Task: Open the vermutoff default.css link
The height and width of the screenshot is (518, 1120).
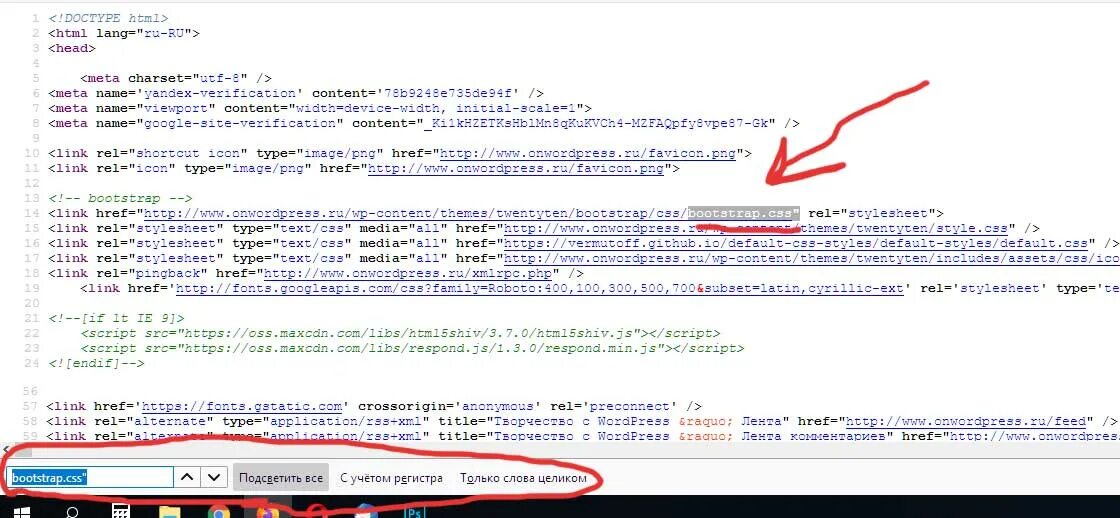Action: click(x=796, y=243)
